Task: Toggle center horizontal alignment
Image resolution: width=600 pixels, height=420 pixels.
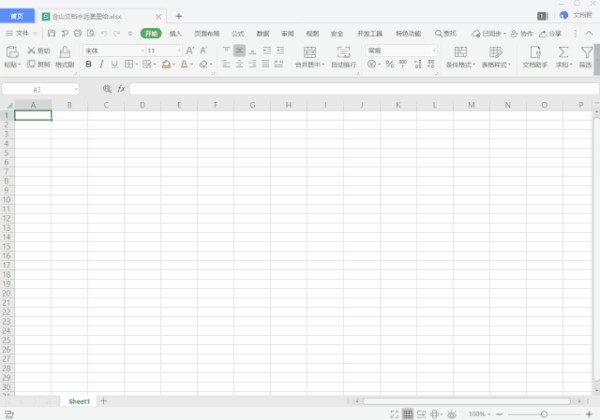Action: click(x=240, y=64)
